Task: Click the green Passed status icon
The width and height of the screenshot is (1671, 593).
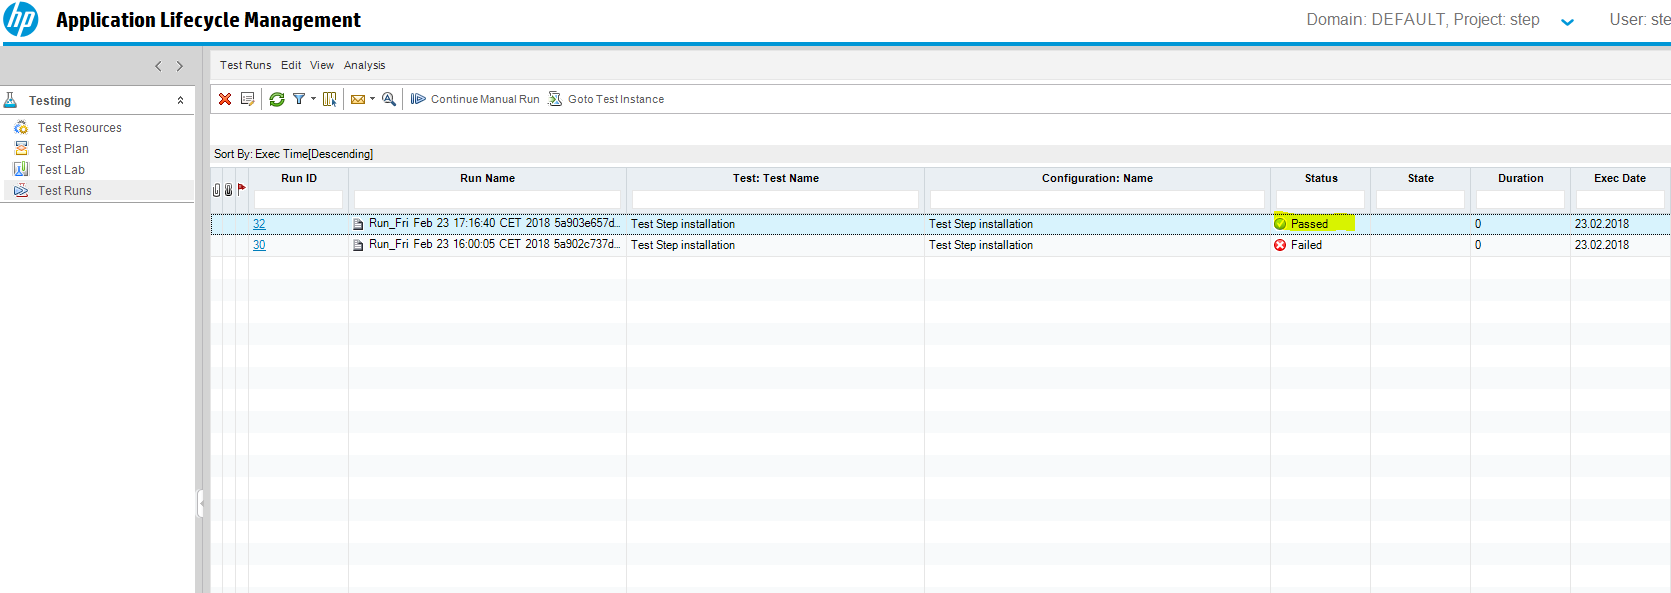Action: tap(1280, 224)
